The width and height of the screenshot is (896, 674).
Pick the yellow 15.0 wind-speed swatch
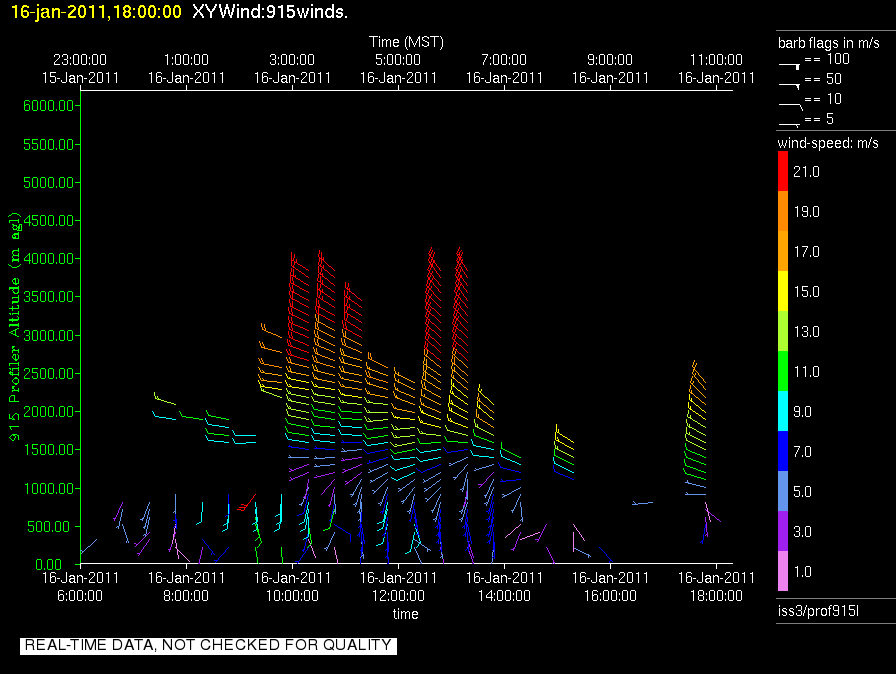[x=783, y=291]
